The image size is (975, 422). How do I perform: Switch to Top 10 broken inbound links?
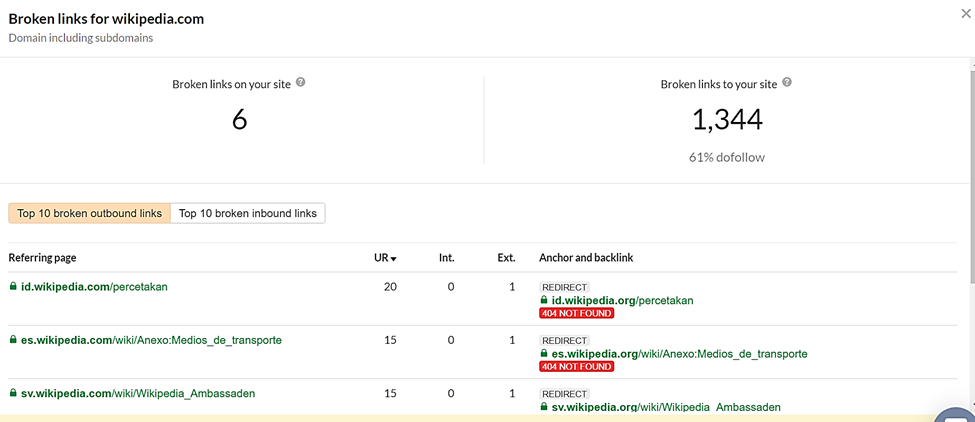coord(247,213)
